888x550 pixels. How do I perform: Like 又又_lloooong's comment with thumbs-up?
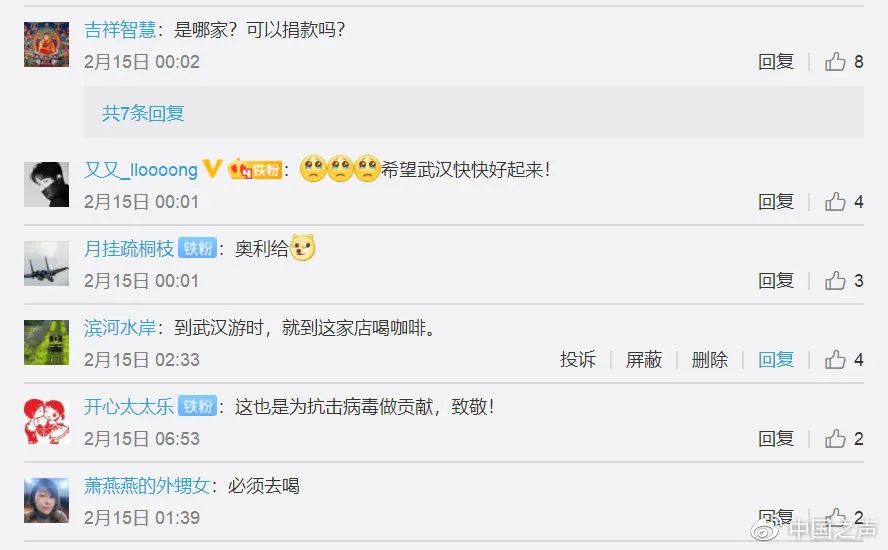click(835, 201)
